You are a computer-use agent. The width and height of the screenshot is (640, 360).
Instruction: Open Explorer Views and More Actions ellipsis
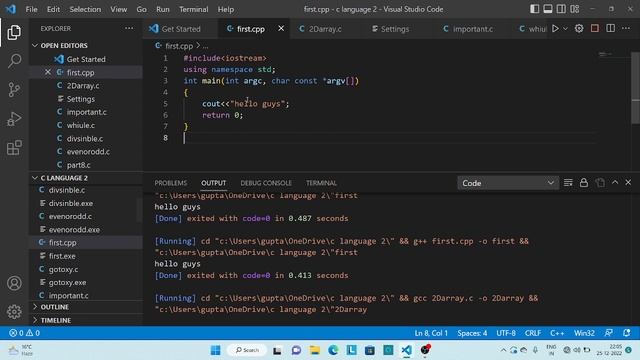(129, 28)
